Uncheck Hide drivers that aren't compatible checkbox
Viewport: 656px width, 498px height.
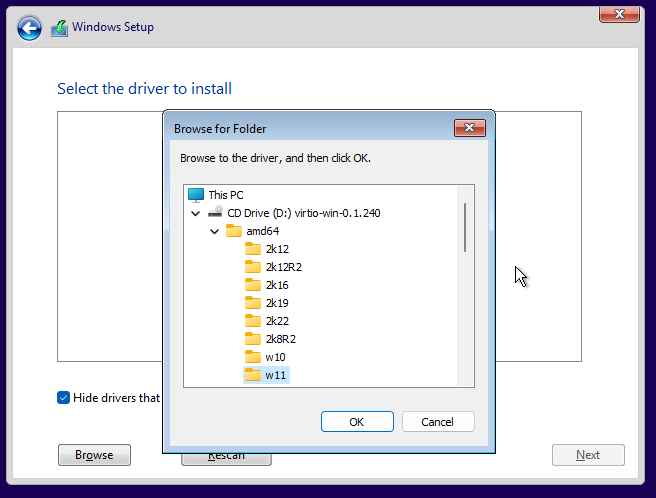(63, 398)
